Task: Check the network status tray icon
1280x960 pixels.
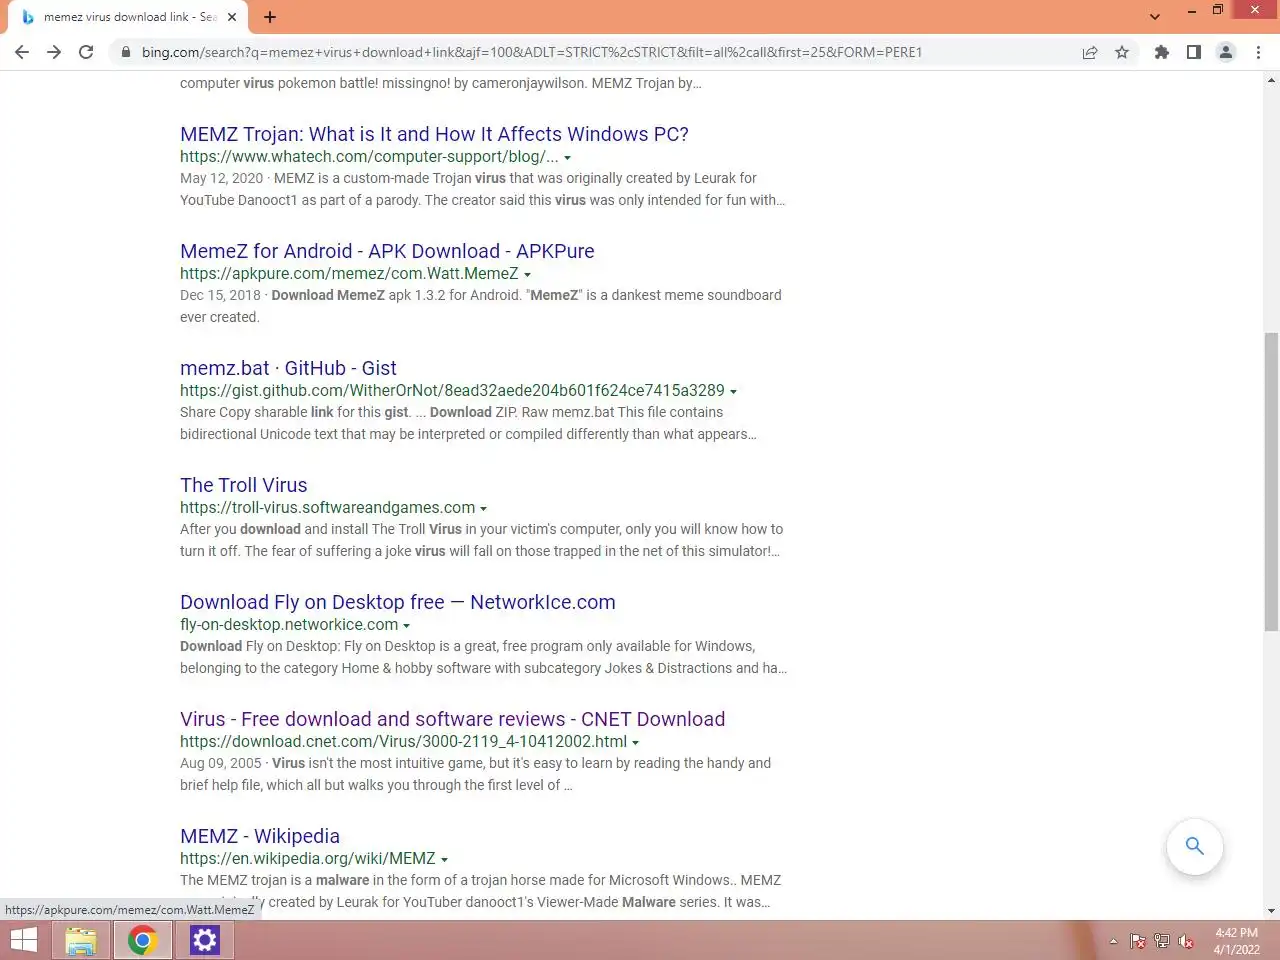Action: click(x=1161, y=941)
